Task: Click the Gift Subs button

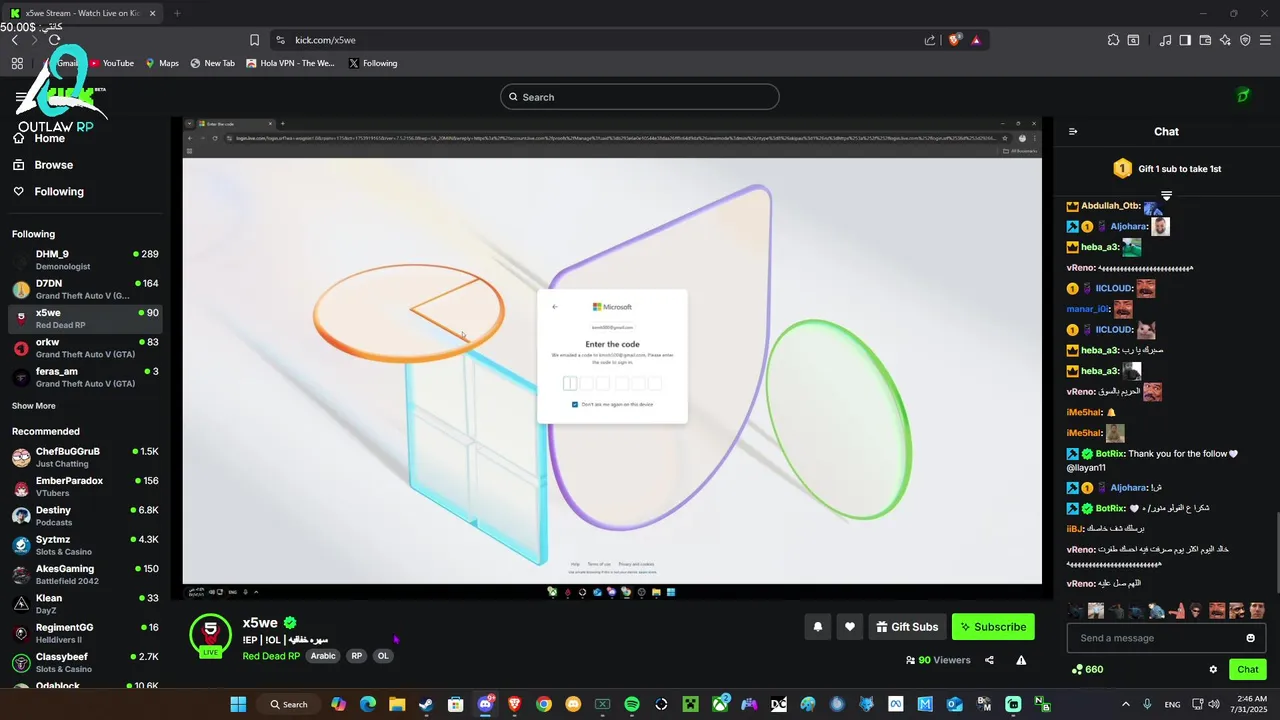Action: [907, 627]
